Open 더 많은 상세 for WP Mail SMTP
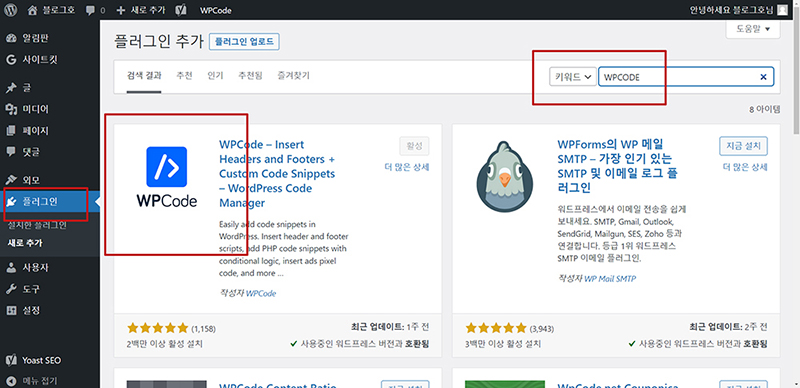Screen dimensions: 800x388 click(745, 167)
